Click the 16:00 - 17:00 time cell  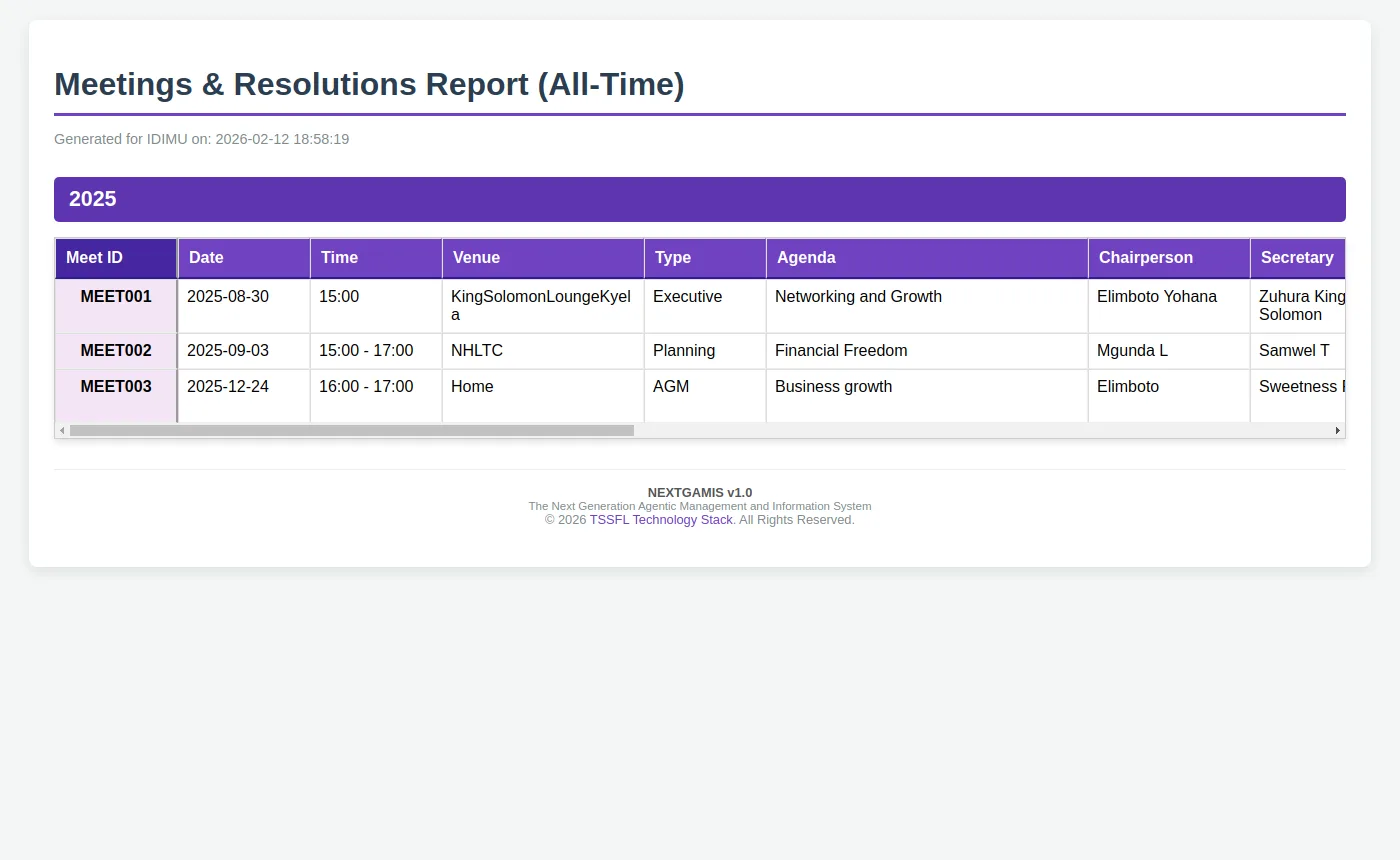[376, 396]
